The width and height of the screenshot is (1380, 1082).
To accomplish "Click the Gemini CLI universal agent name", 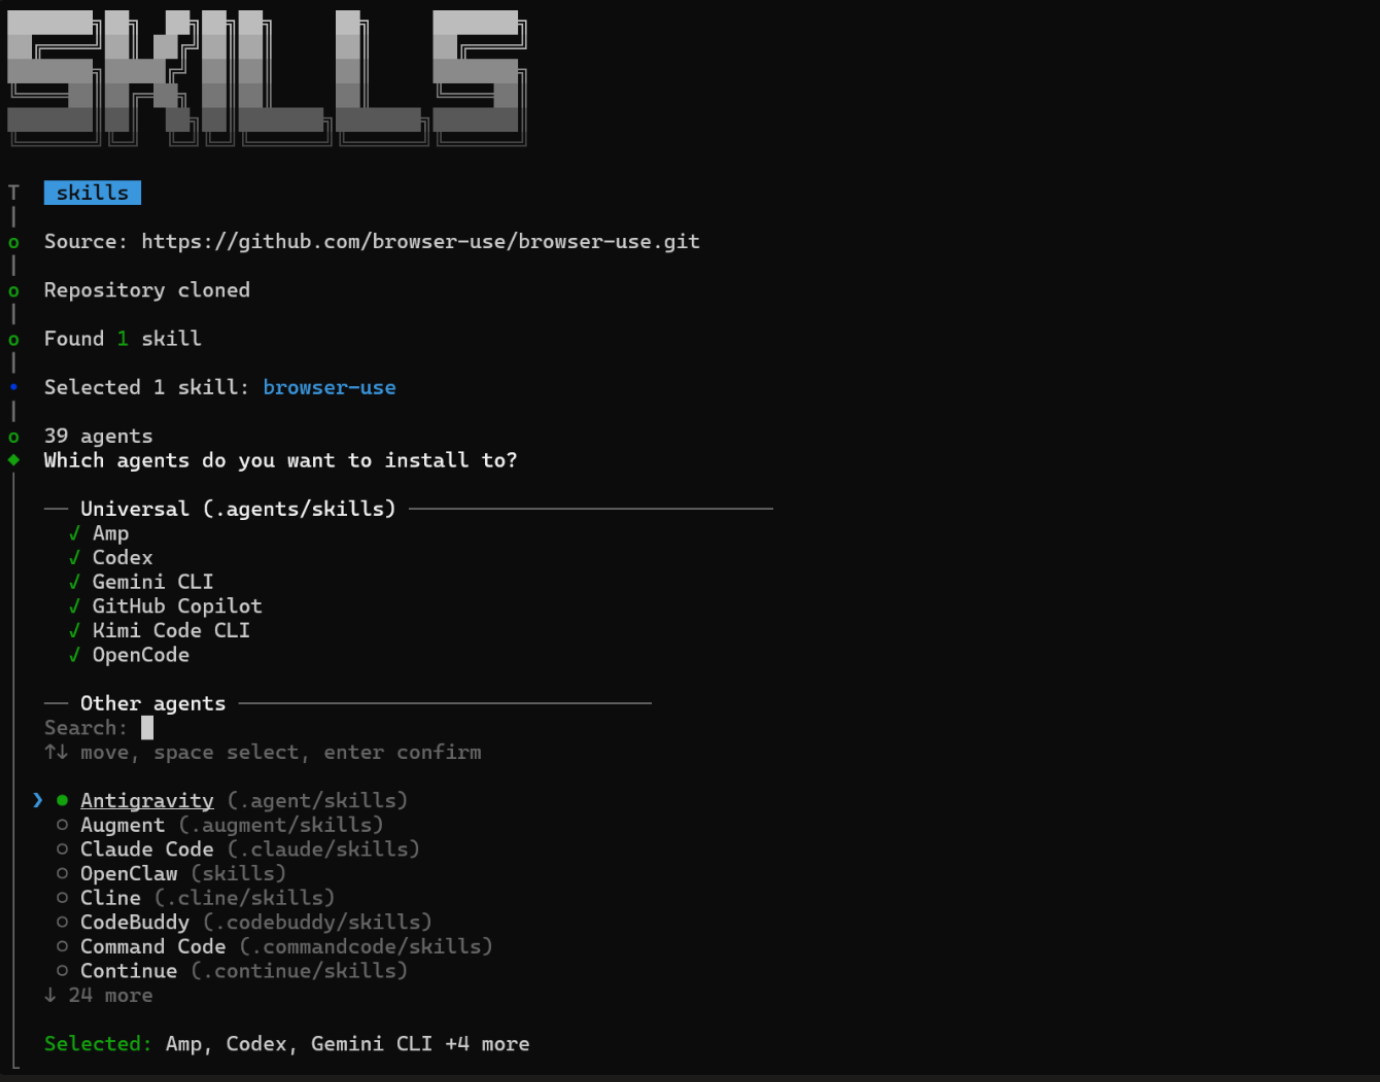I will click(153, 582).
